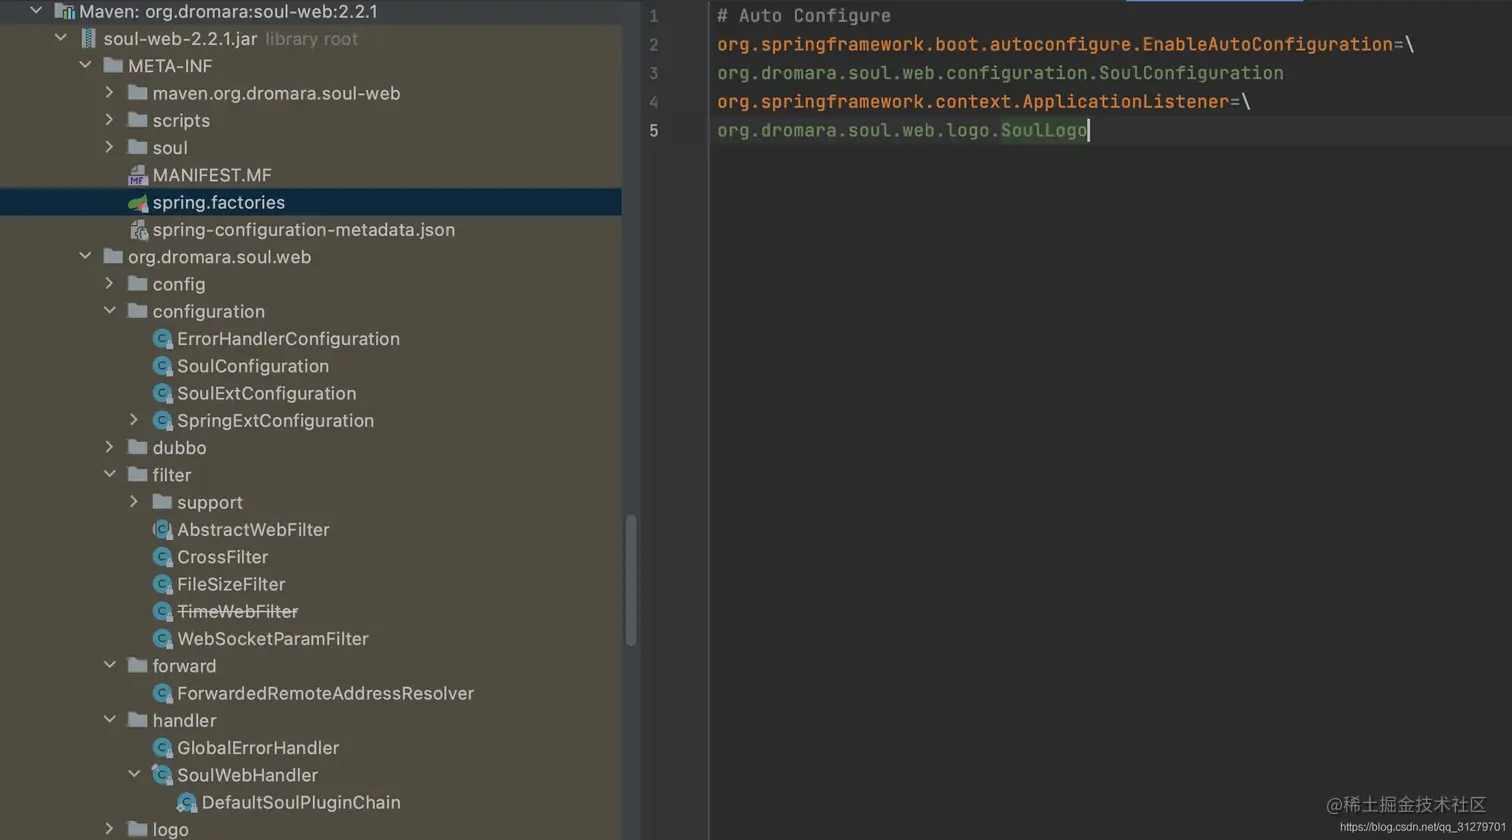1512x840 pixels.
Task: Click the SpringExtConfiguration class icon
Action: point(162,420)
